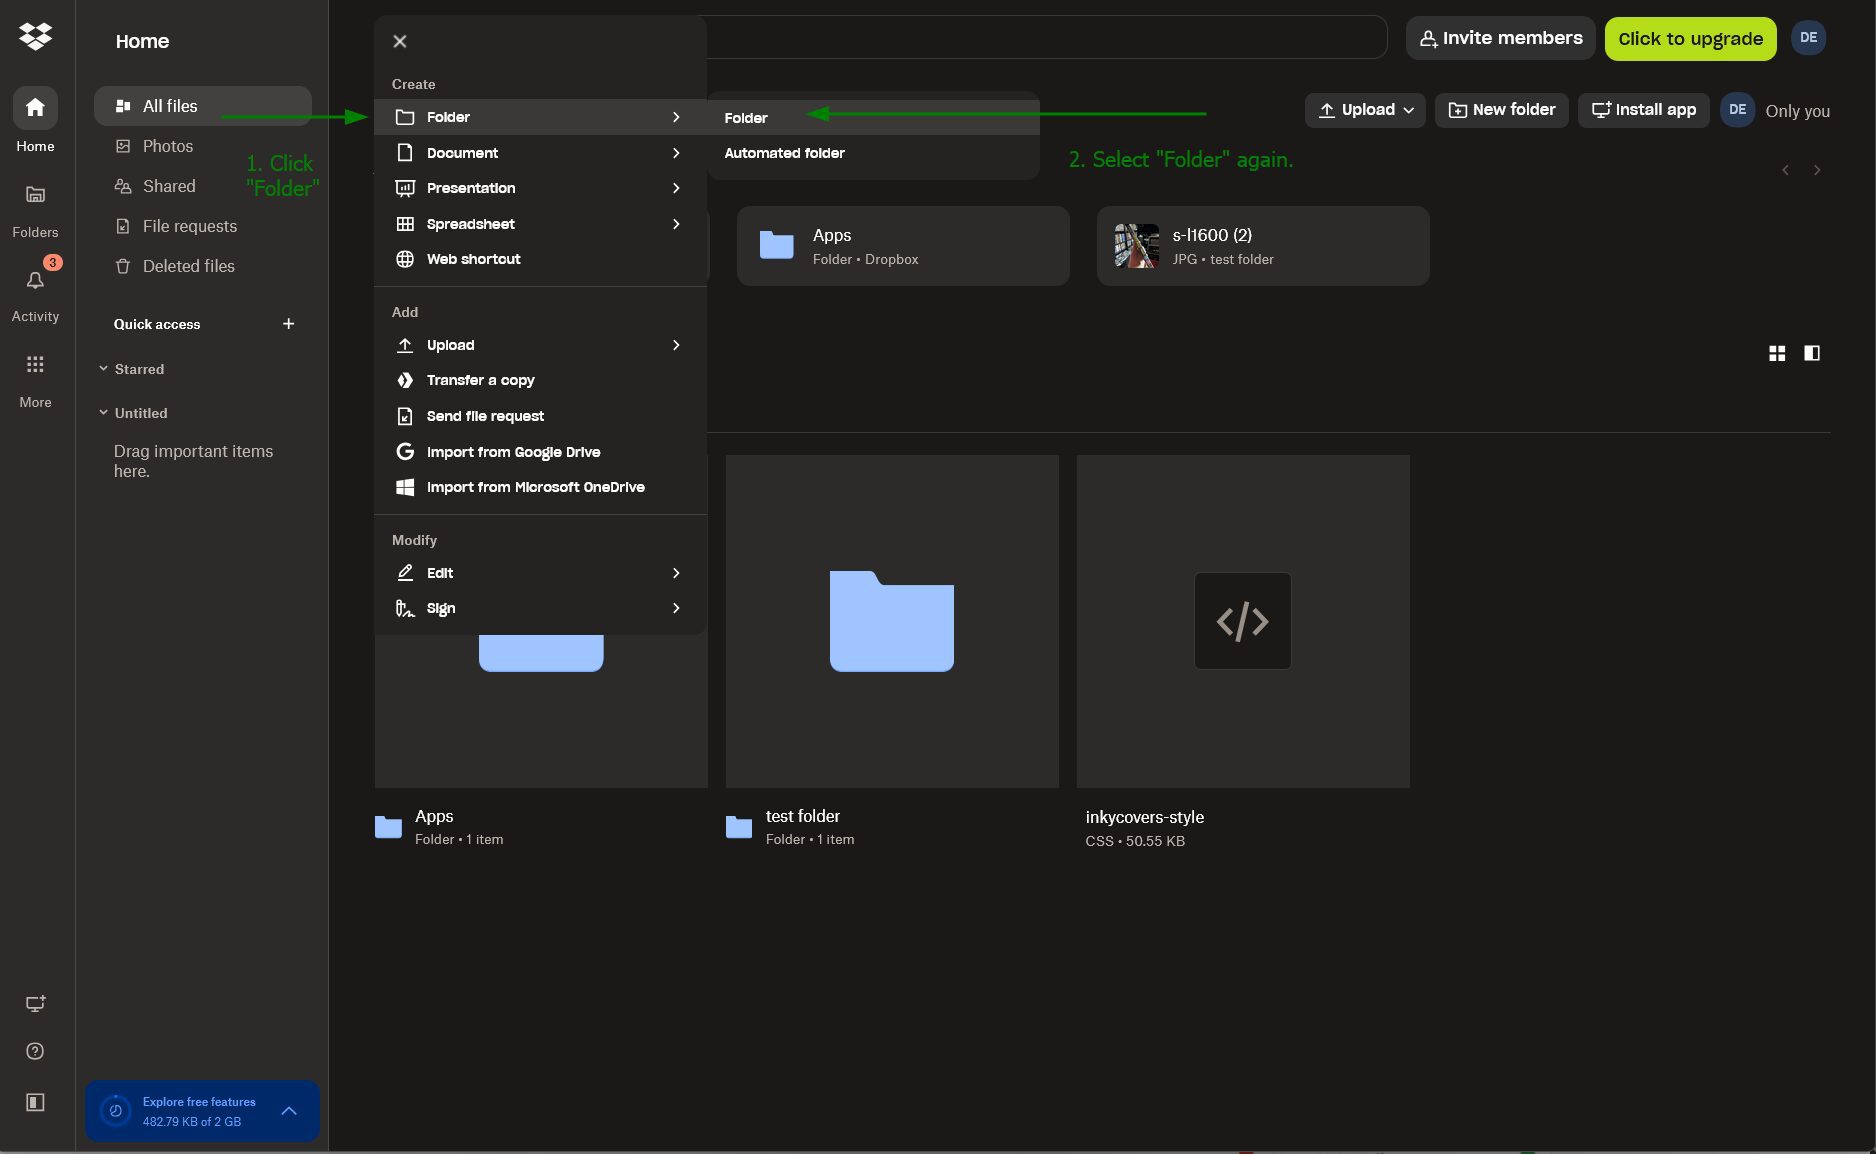Toggle the sidebar collapse icon at bottom
Viewport: 1876px width, 1154px height.
click(x=35, y=1102)
